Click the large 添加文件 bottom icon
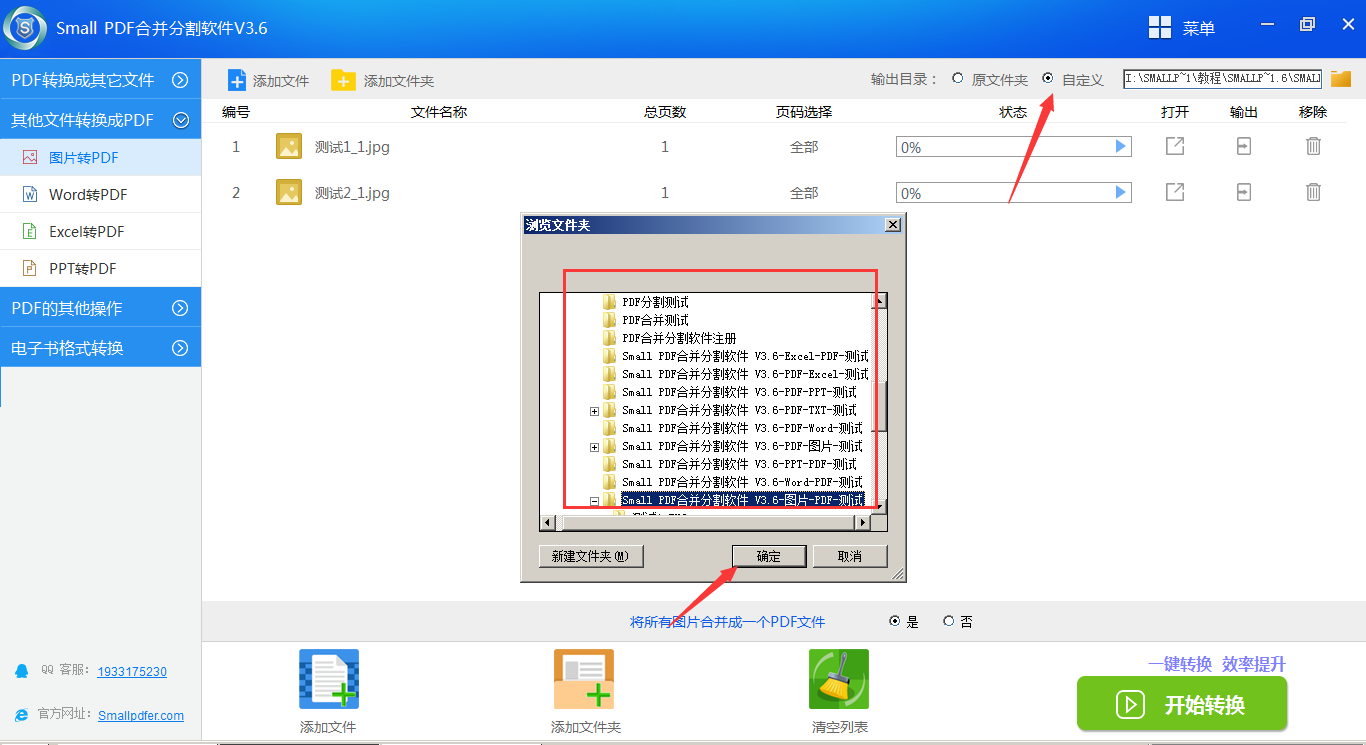The width and height of the screenshot is (1366, 745). tap(329, 679)
